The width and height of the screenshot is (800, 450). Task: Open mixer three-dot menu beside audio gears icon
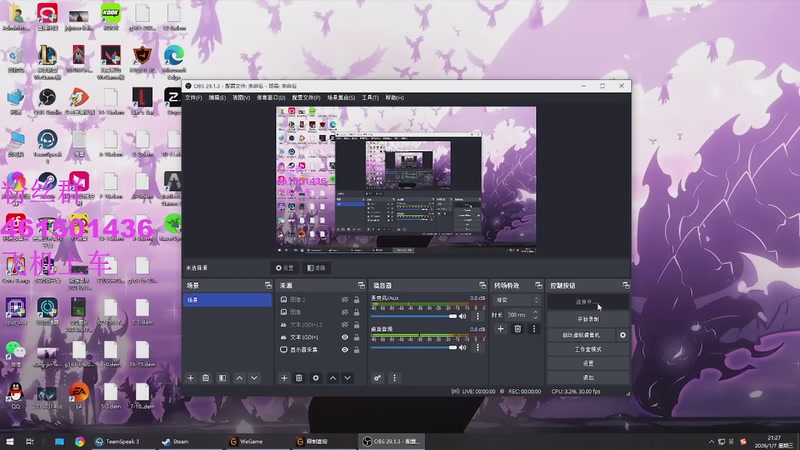click(x=394, y=378)
